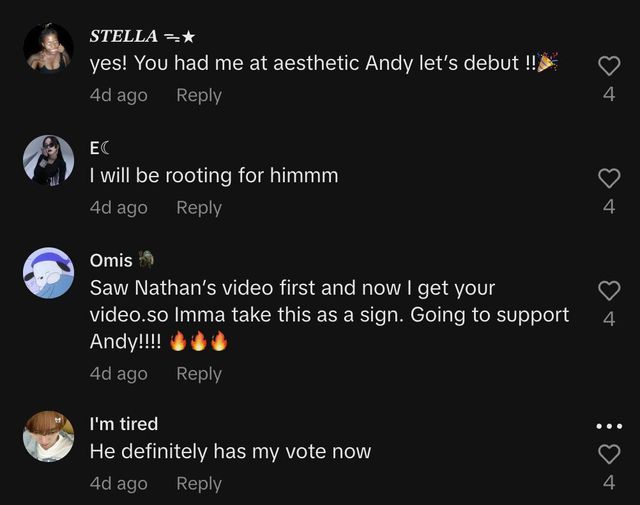Reply to STELLA's comment

coord(199,95)
